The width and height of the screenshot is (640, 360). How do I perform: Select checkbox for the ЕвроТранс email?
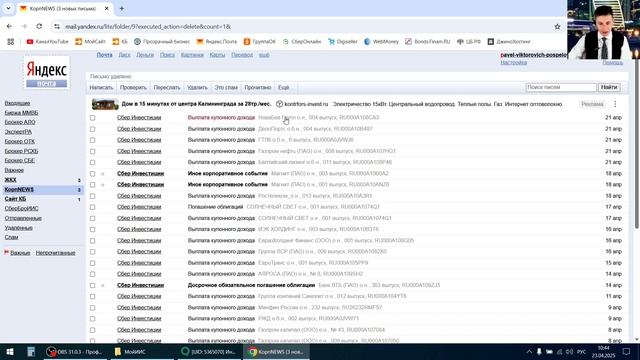(x=93, y=263)
